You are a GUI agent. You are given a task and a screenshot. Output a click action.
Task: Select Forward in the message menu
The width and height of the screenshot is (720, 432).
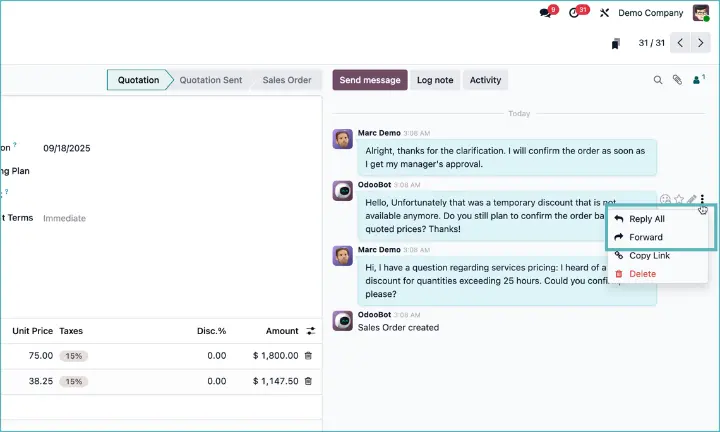645,237
